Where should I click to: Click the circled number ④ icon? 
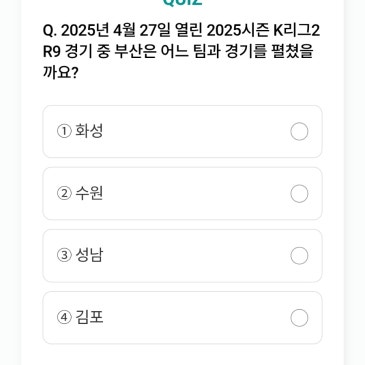(x=64, y=317)
